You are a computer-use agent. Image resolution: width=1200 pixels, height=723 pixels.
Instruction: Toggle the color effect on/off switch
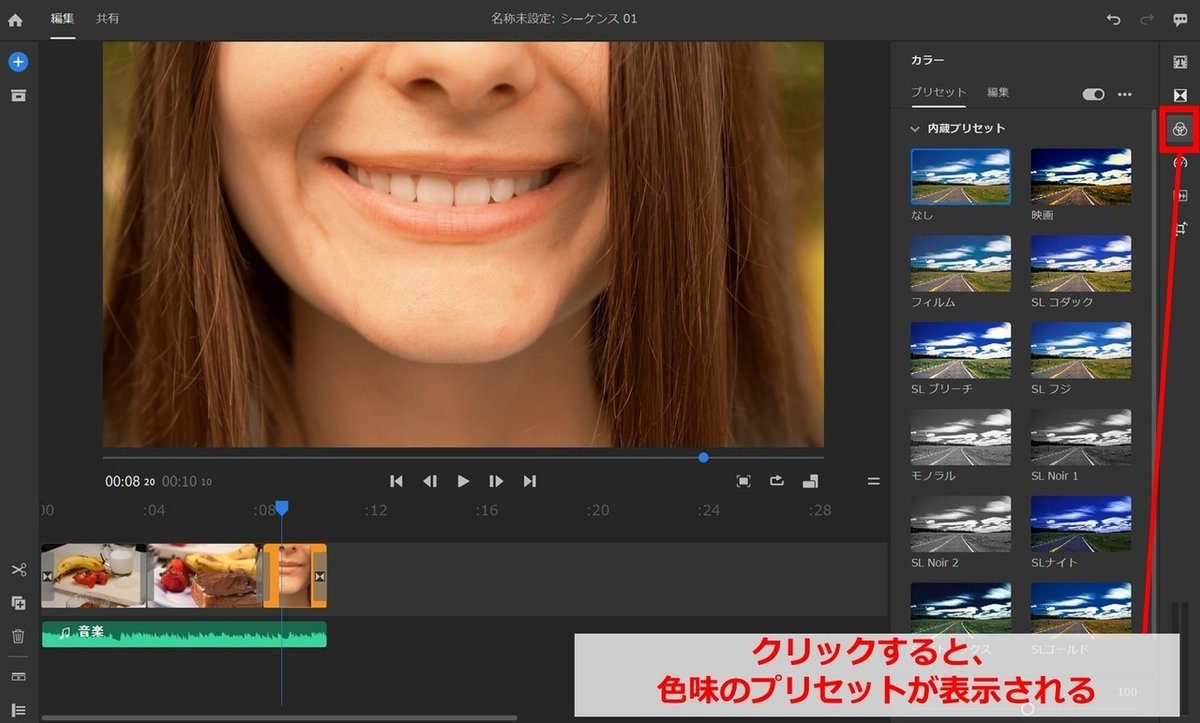coord(1093,93)
